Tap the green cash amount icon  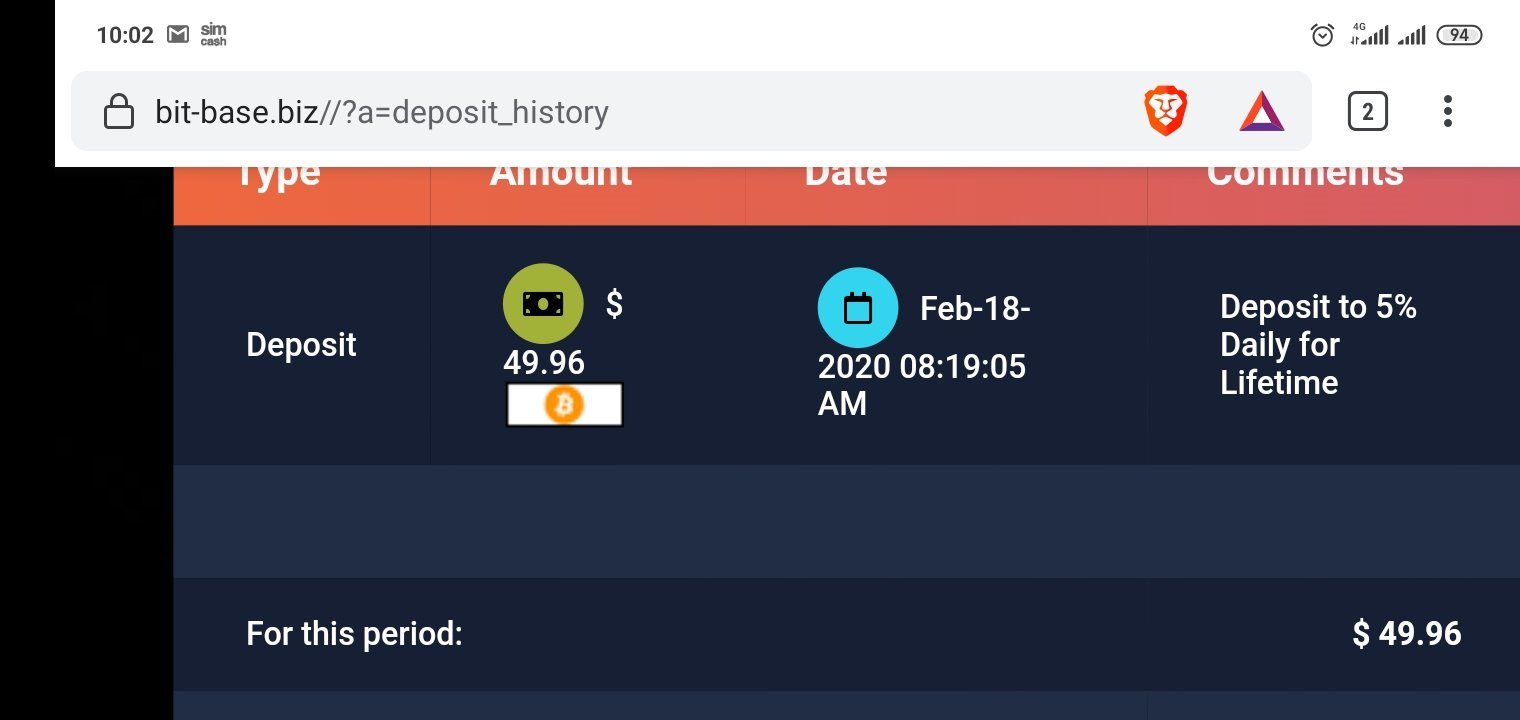click(x=543, y=303)
